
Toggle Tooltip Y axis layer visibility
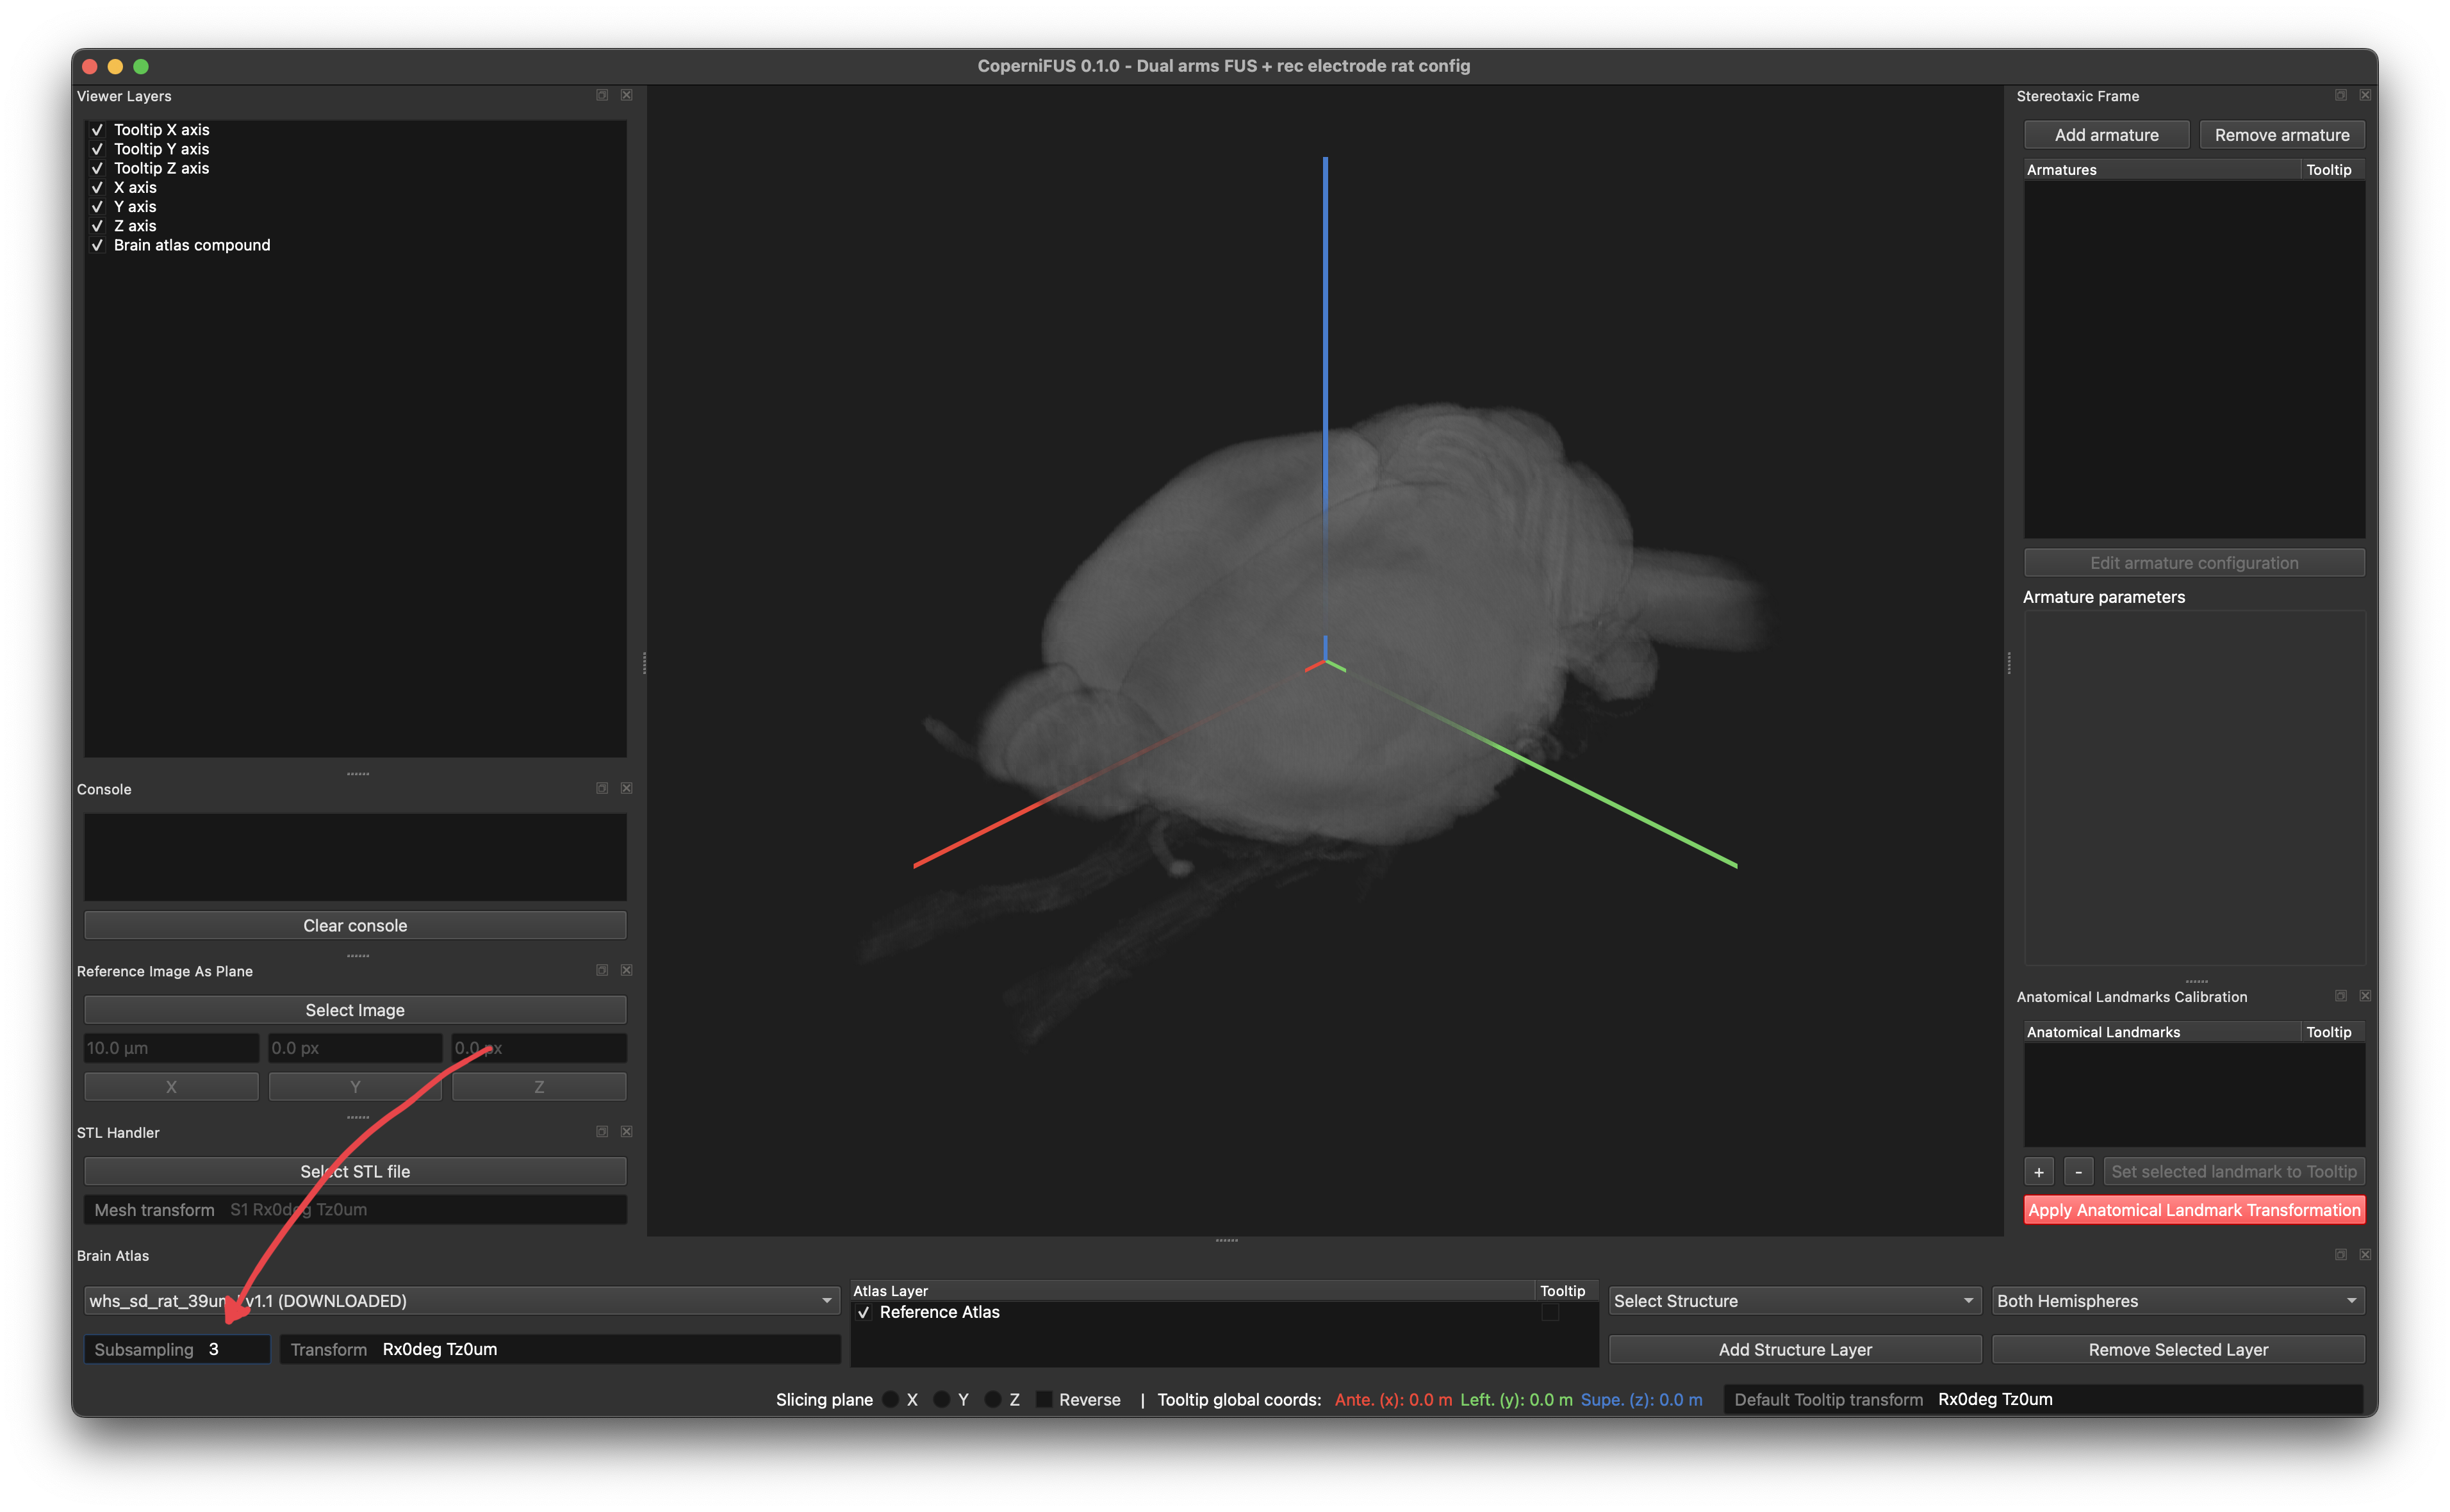coord(97,149)
